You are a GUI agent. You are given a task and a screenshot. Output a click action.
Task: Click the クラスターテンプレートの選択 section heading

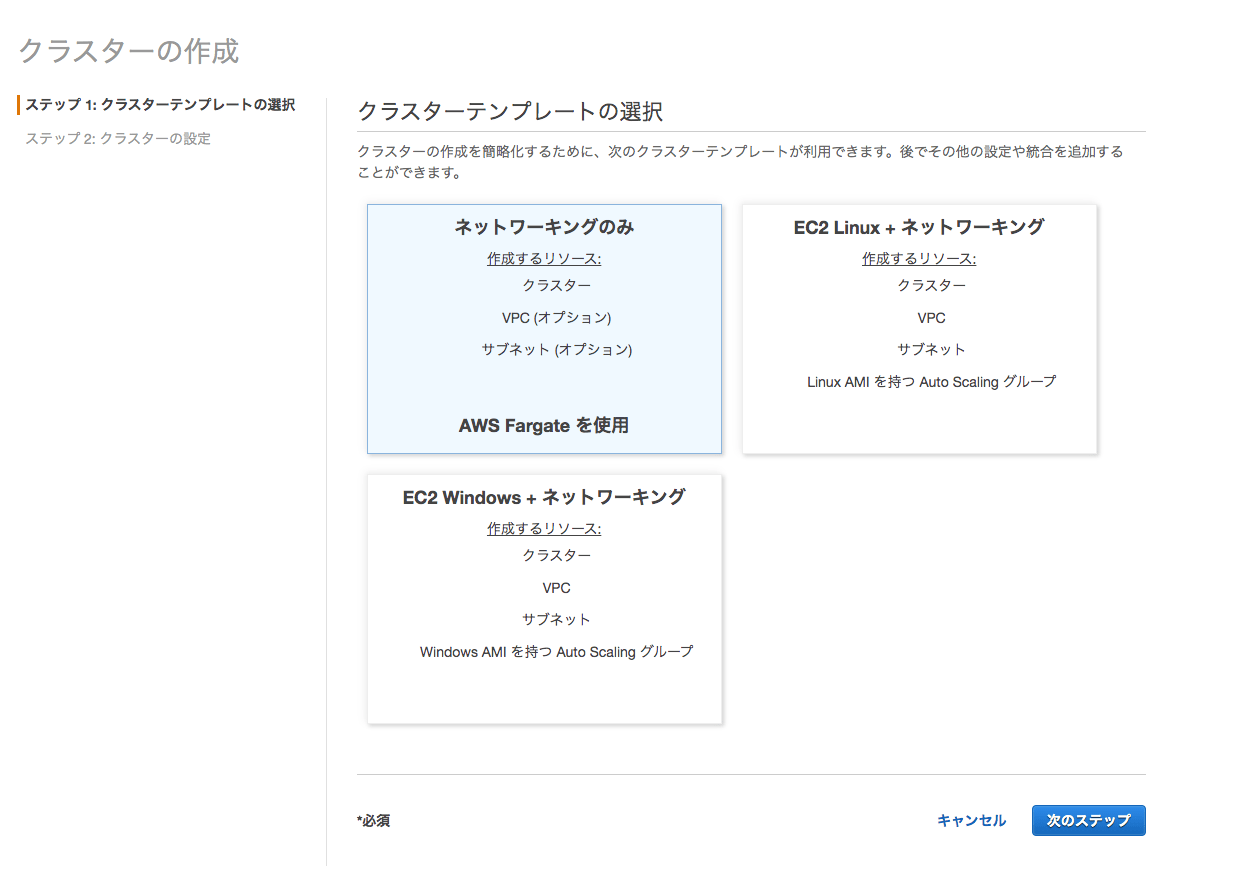tap(510, 111)
